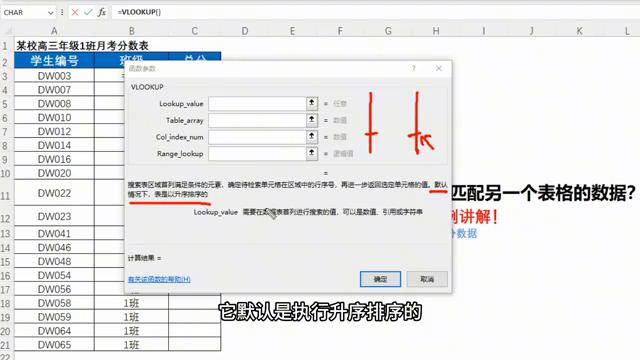
Task: Click into the Range_lookup input box
Action: 258,154
